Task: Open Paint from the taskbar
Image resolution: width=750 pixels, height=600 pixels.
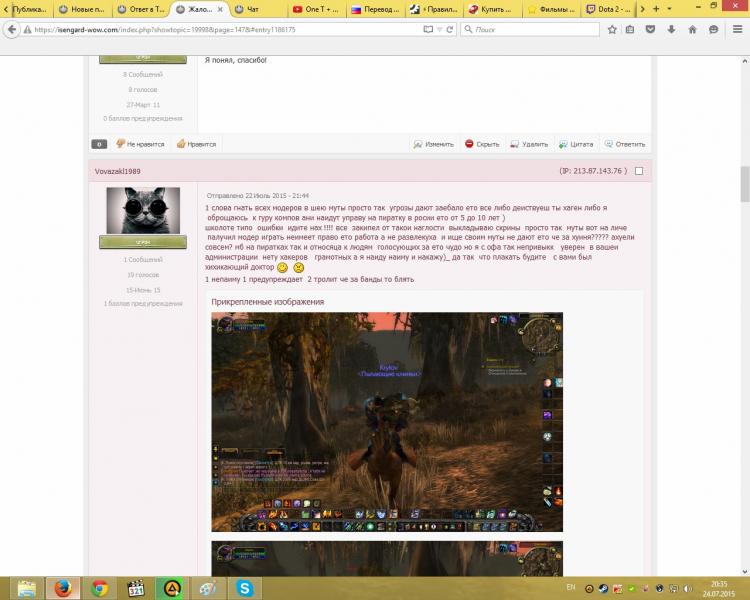Action: coord(208,588)
